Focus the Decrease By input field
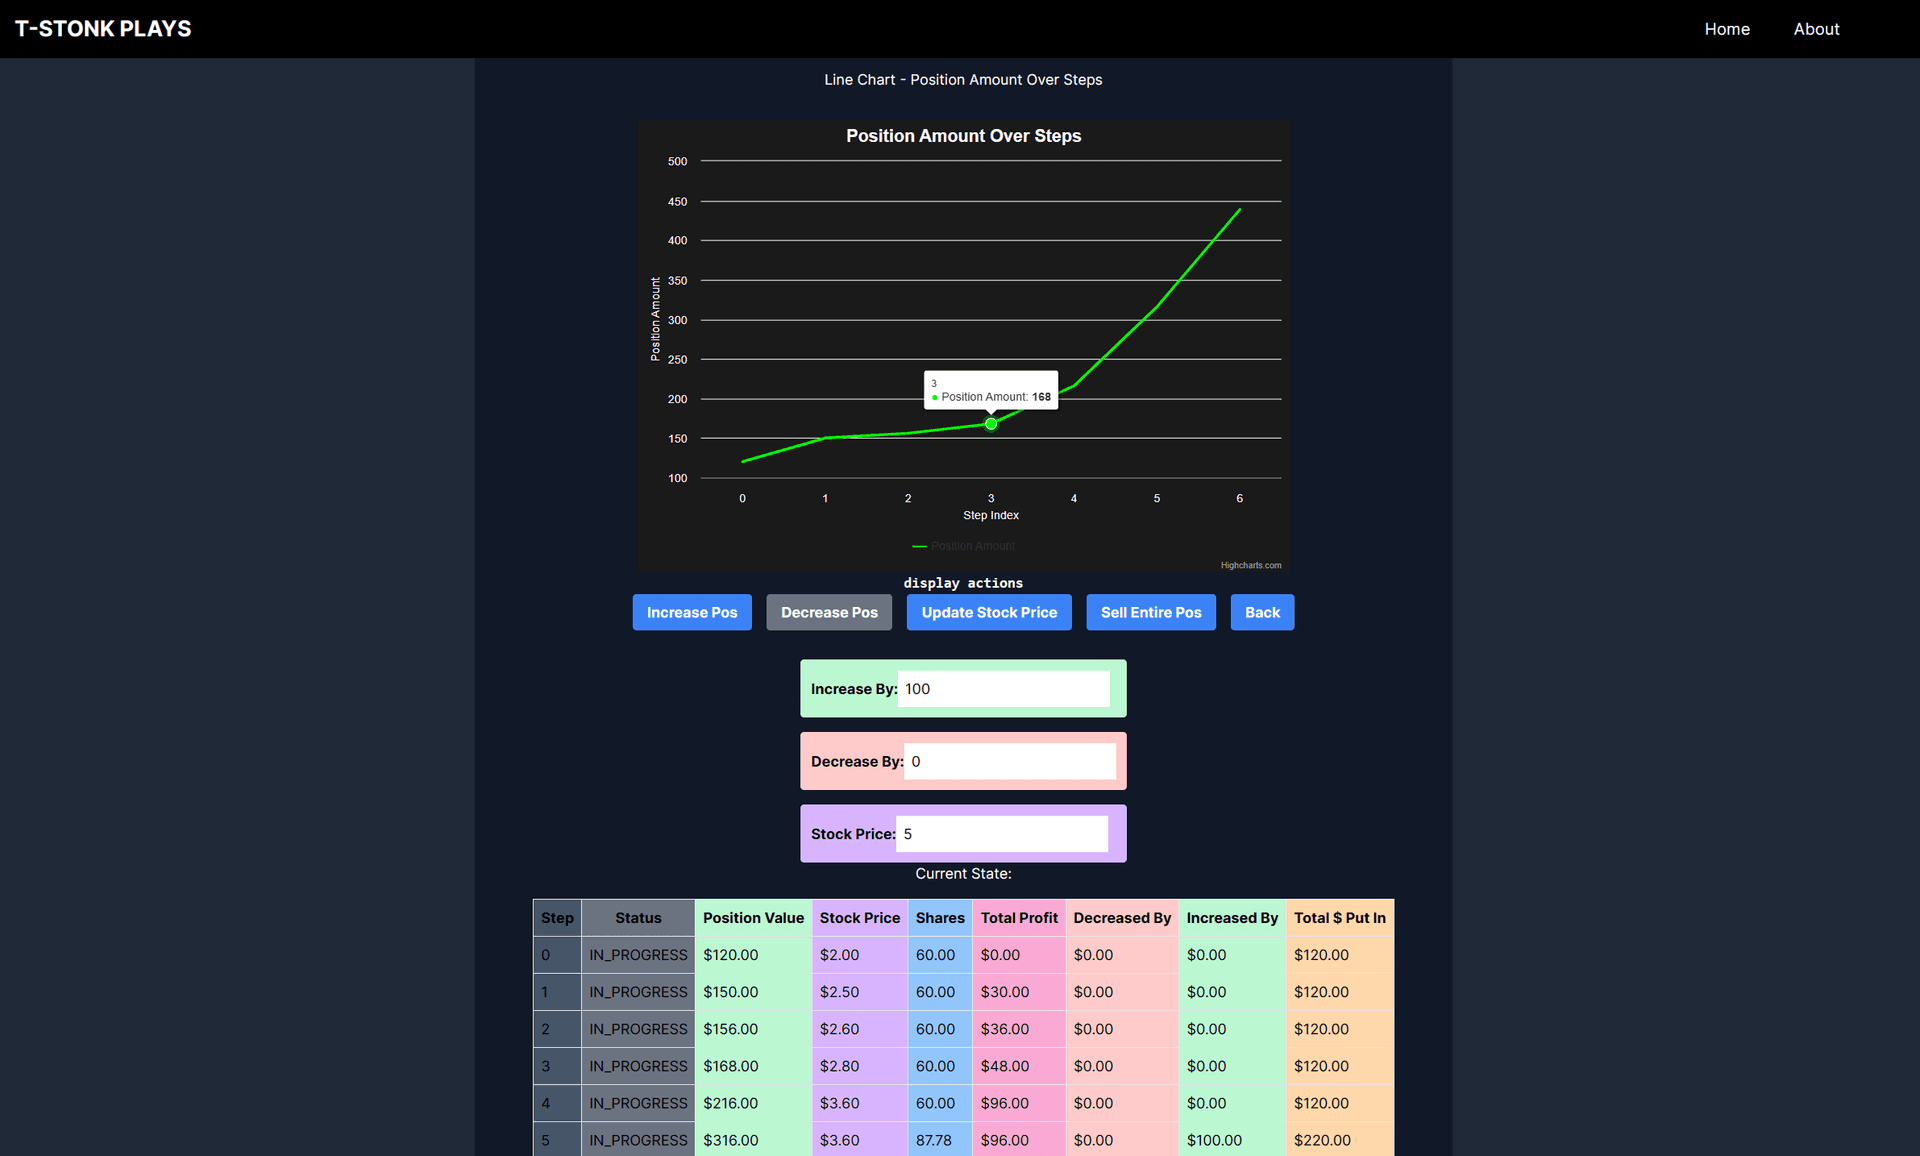This screenshot has width=1920, height=1156. [x=1009, y=762]
